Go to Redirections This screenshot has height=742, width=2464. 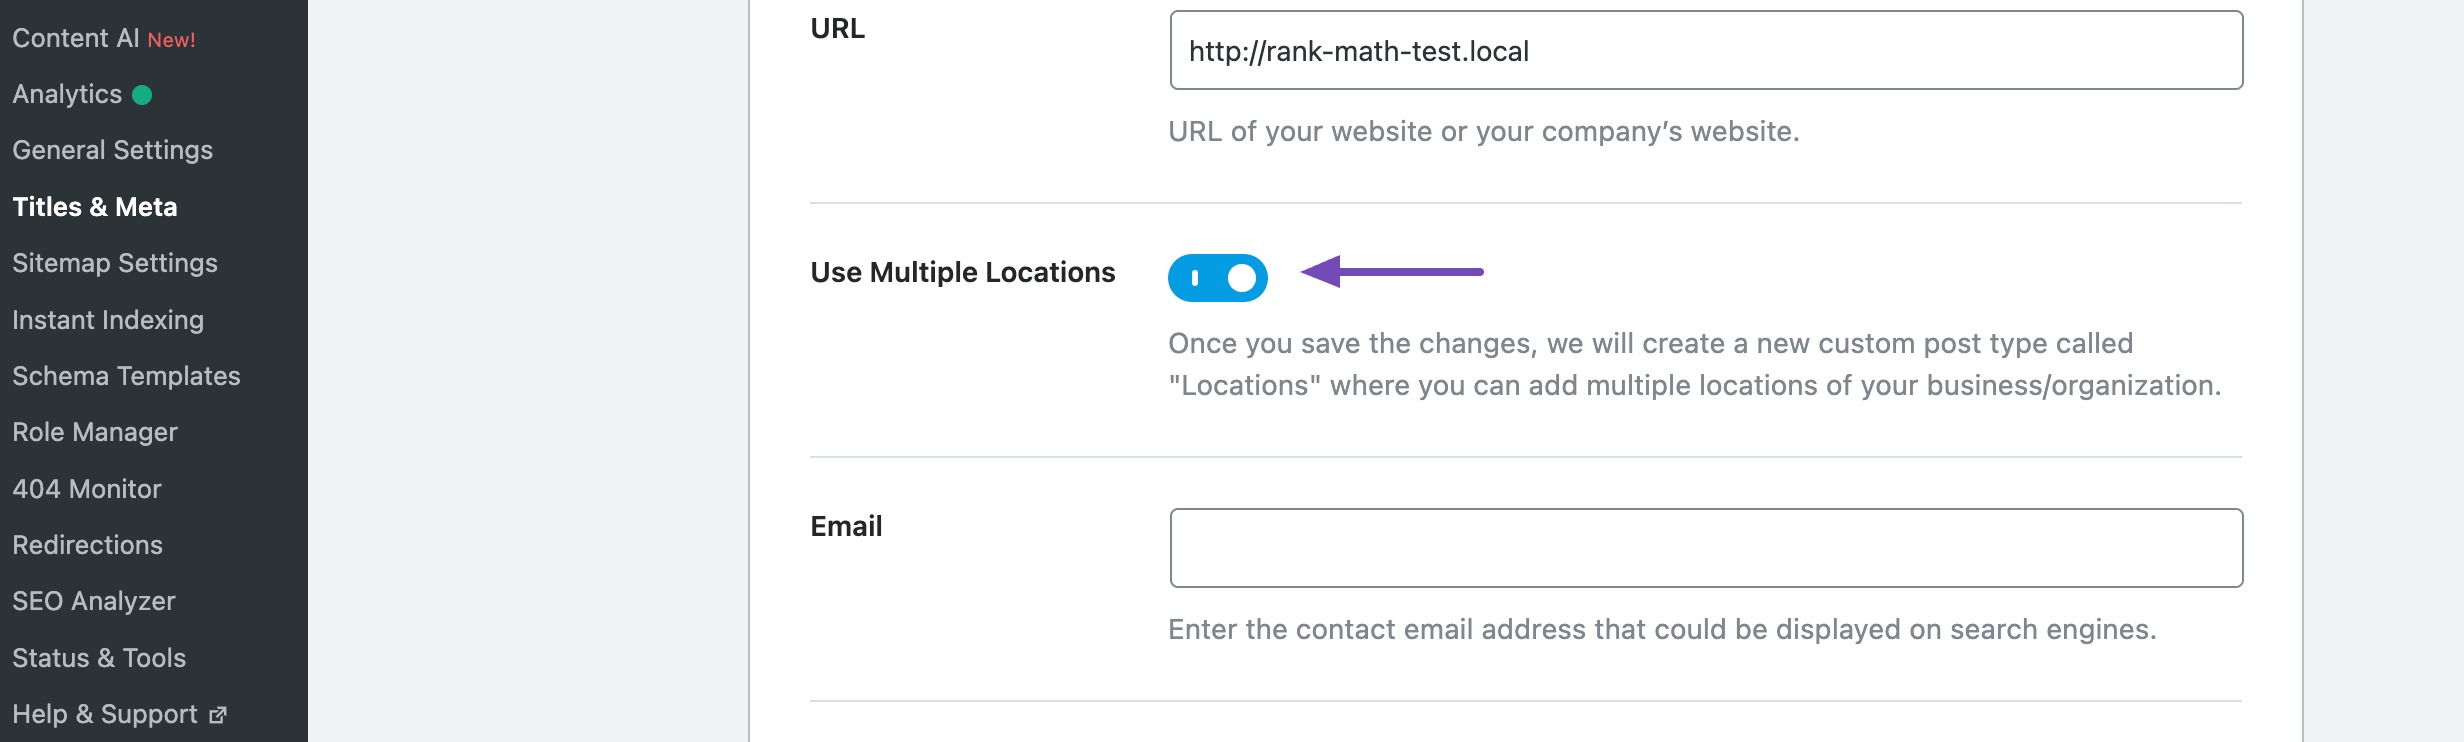(x=87, y=545)
